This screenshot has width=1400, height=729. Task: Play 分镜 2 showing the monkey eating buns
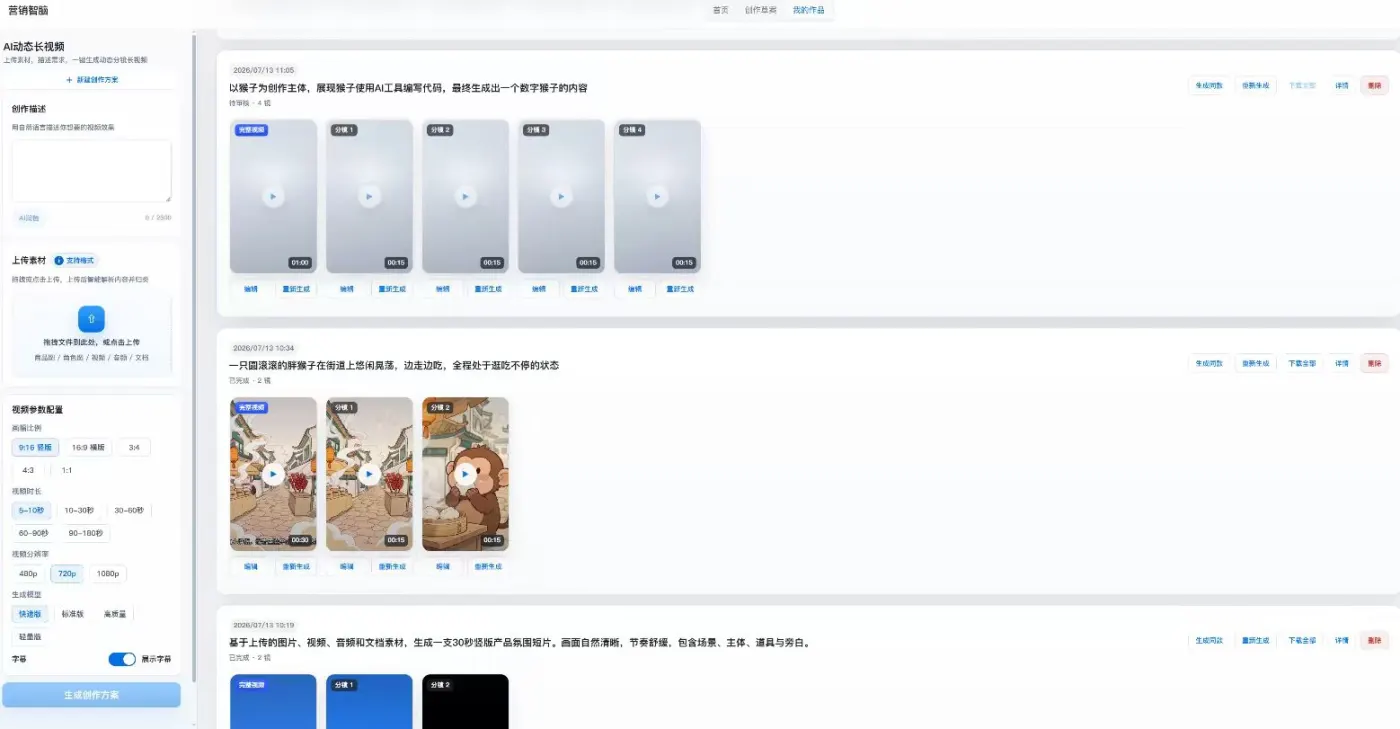[x=465, y=475]
